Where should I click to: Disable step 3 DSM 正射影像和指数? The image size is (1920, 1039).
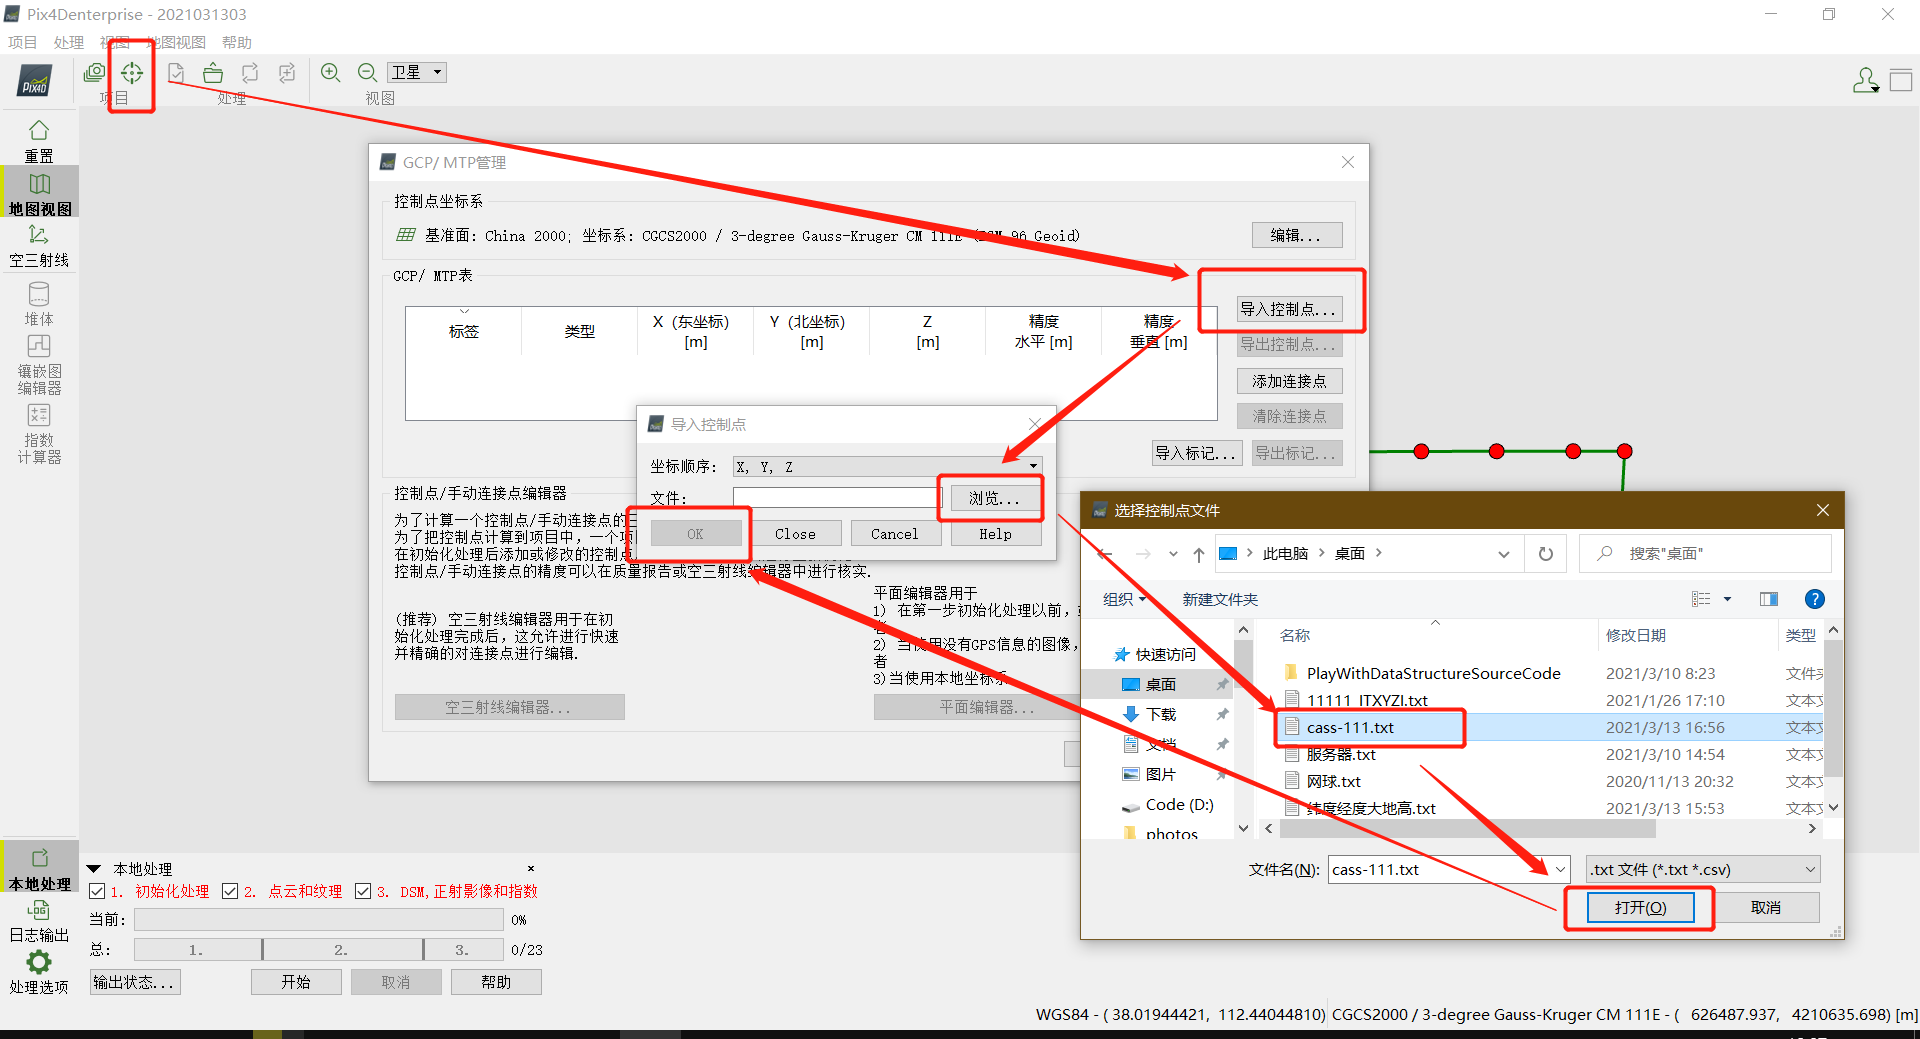pyautogui.click(x=363, y=890)
